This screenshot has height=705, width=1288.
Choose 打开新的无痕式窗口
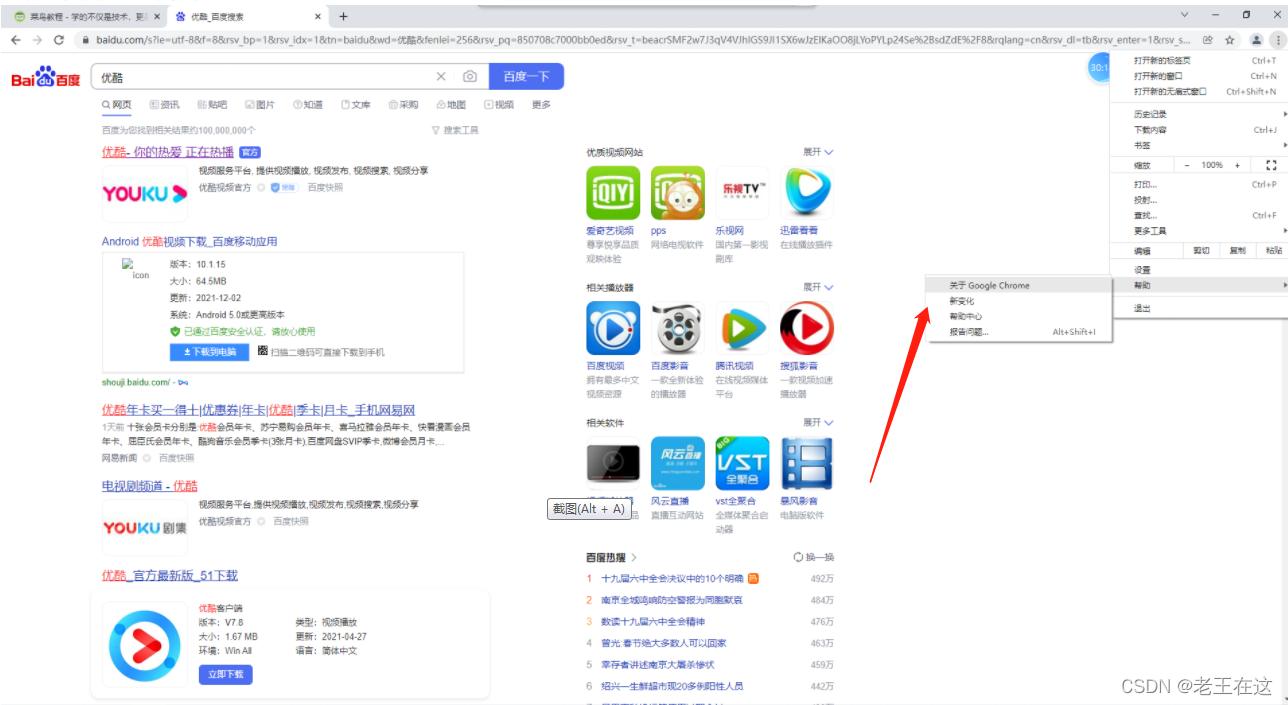1199,91
